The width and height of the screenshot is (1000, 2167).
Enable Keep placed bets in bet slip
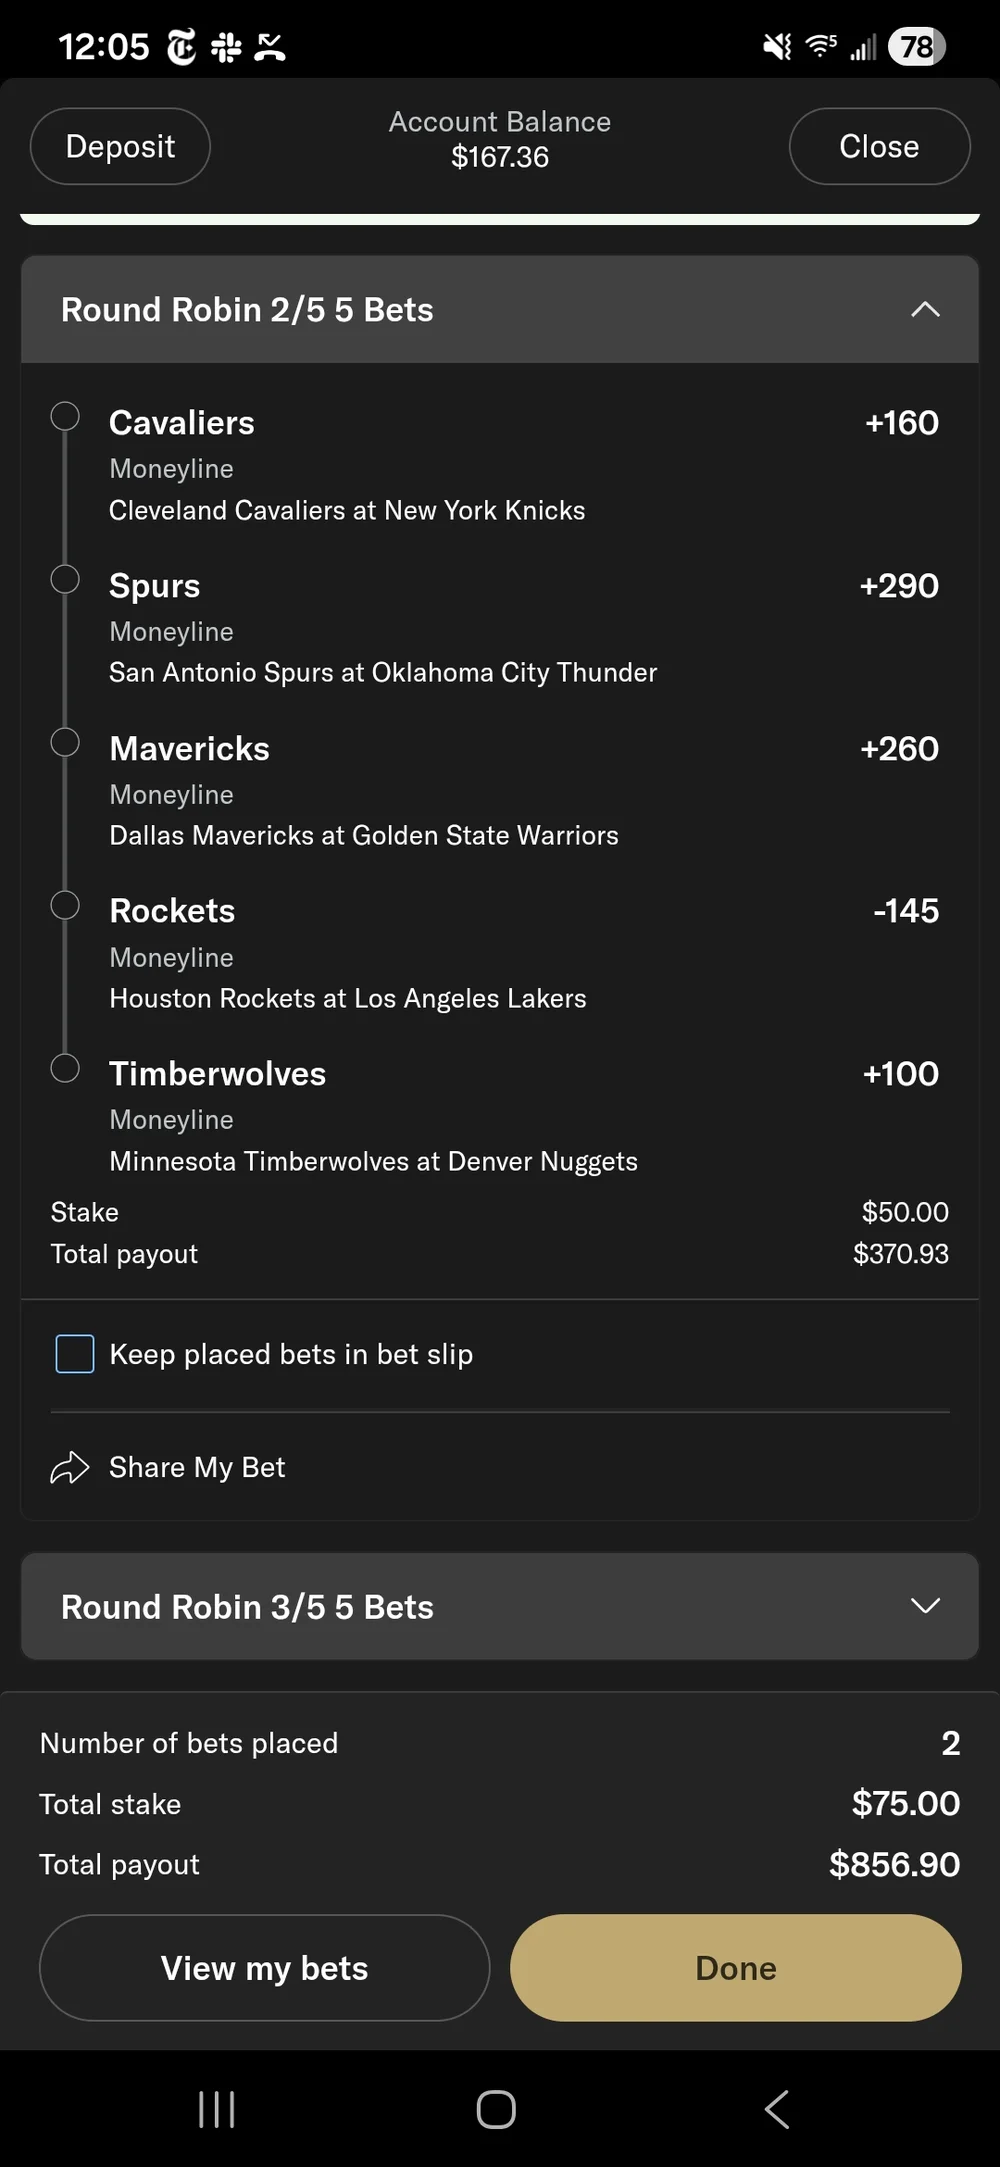(75, 1354)
